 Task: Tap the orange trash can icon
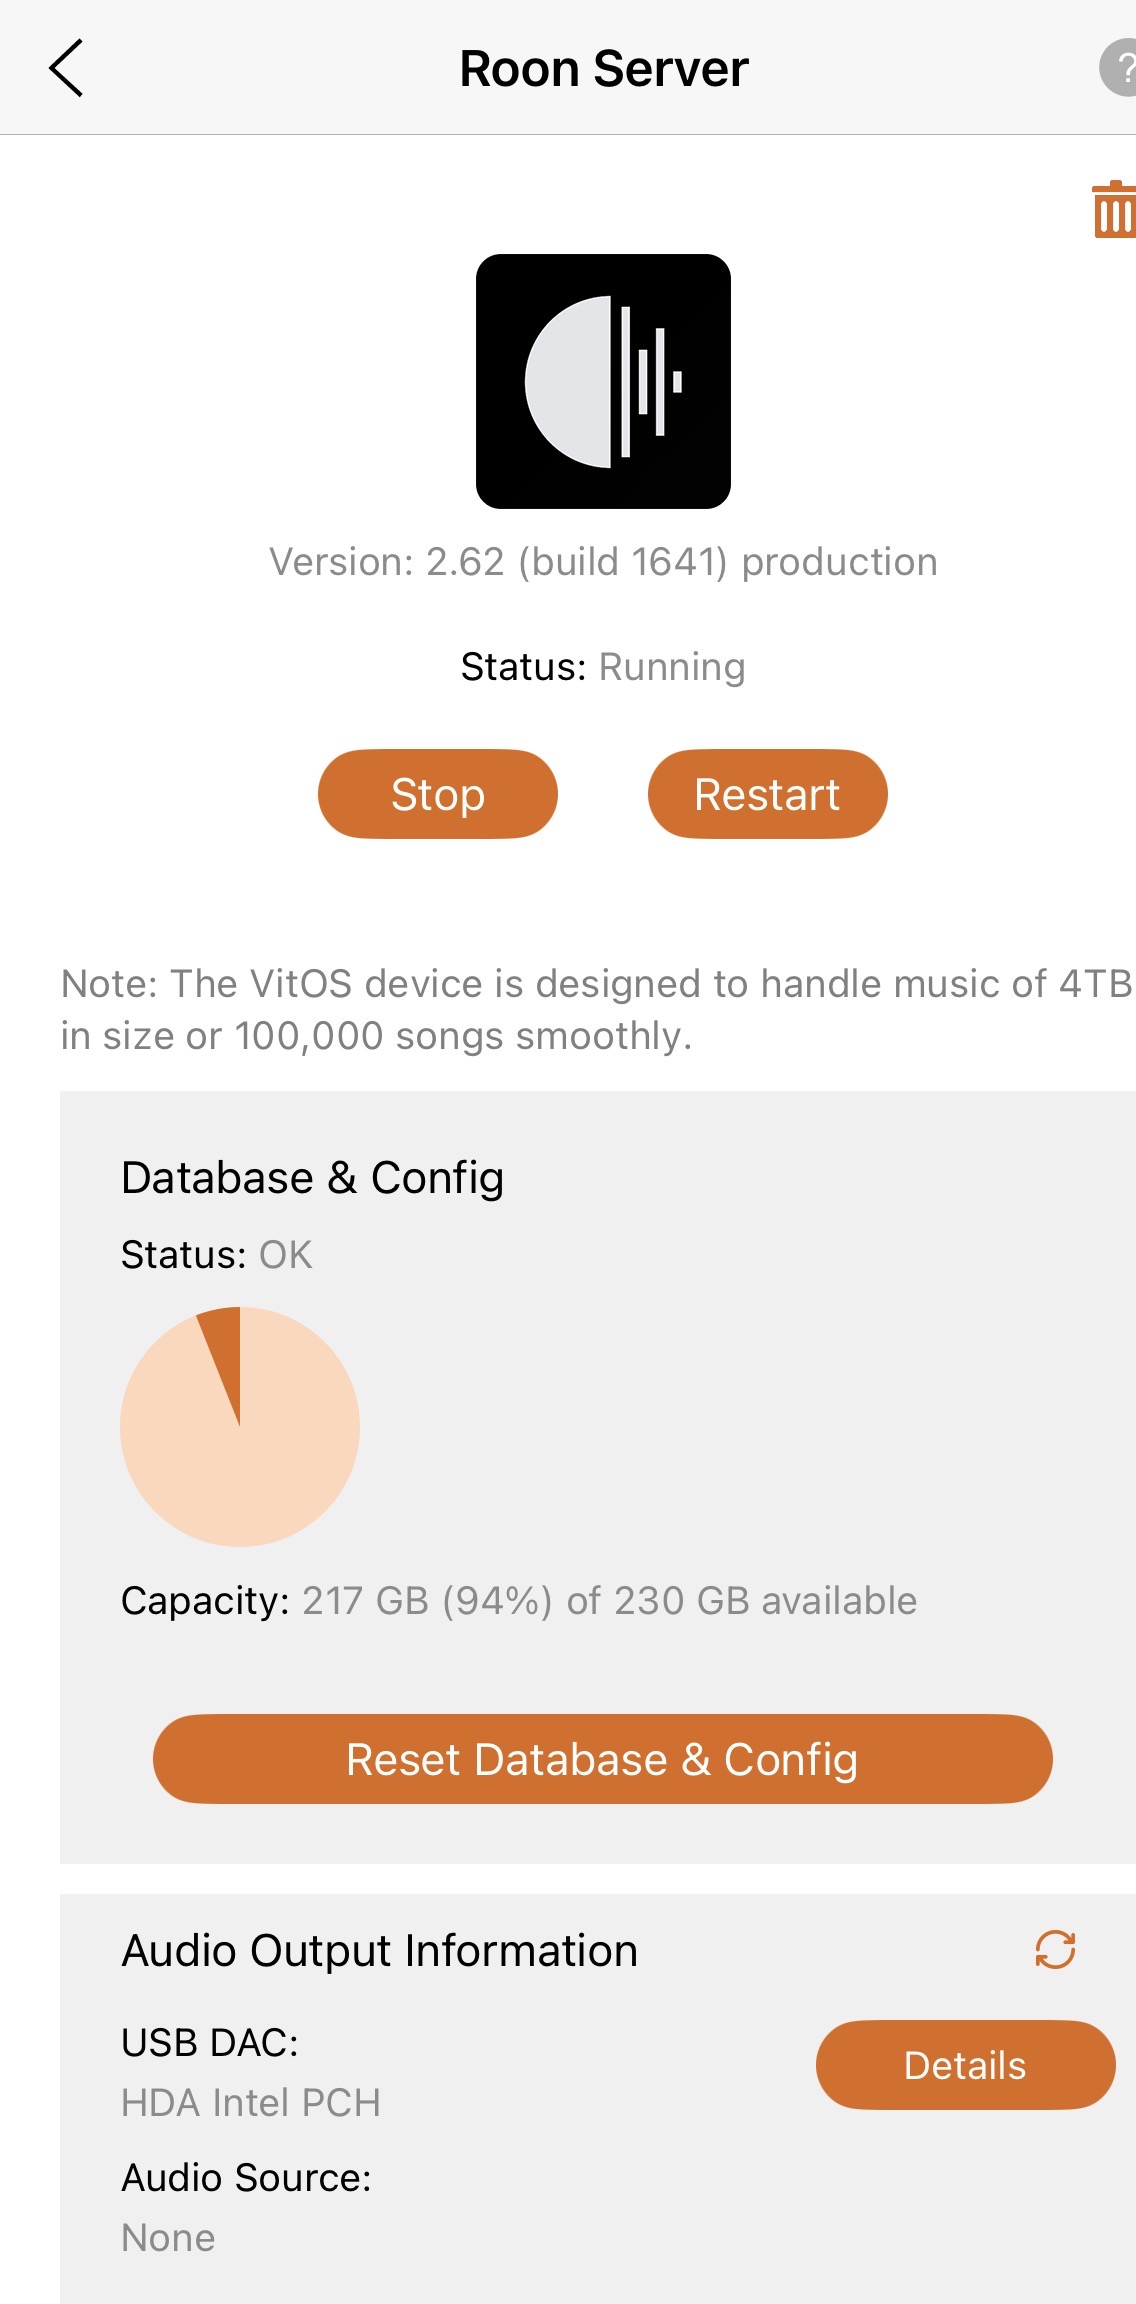(1114, 210)
